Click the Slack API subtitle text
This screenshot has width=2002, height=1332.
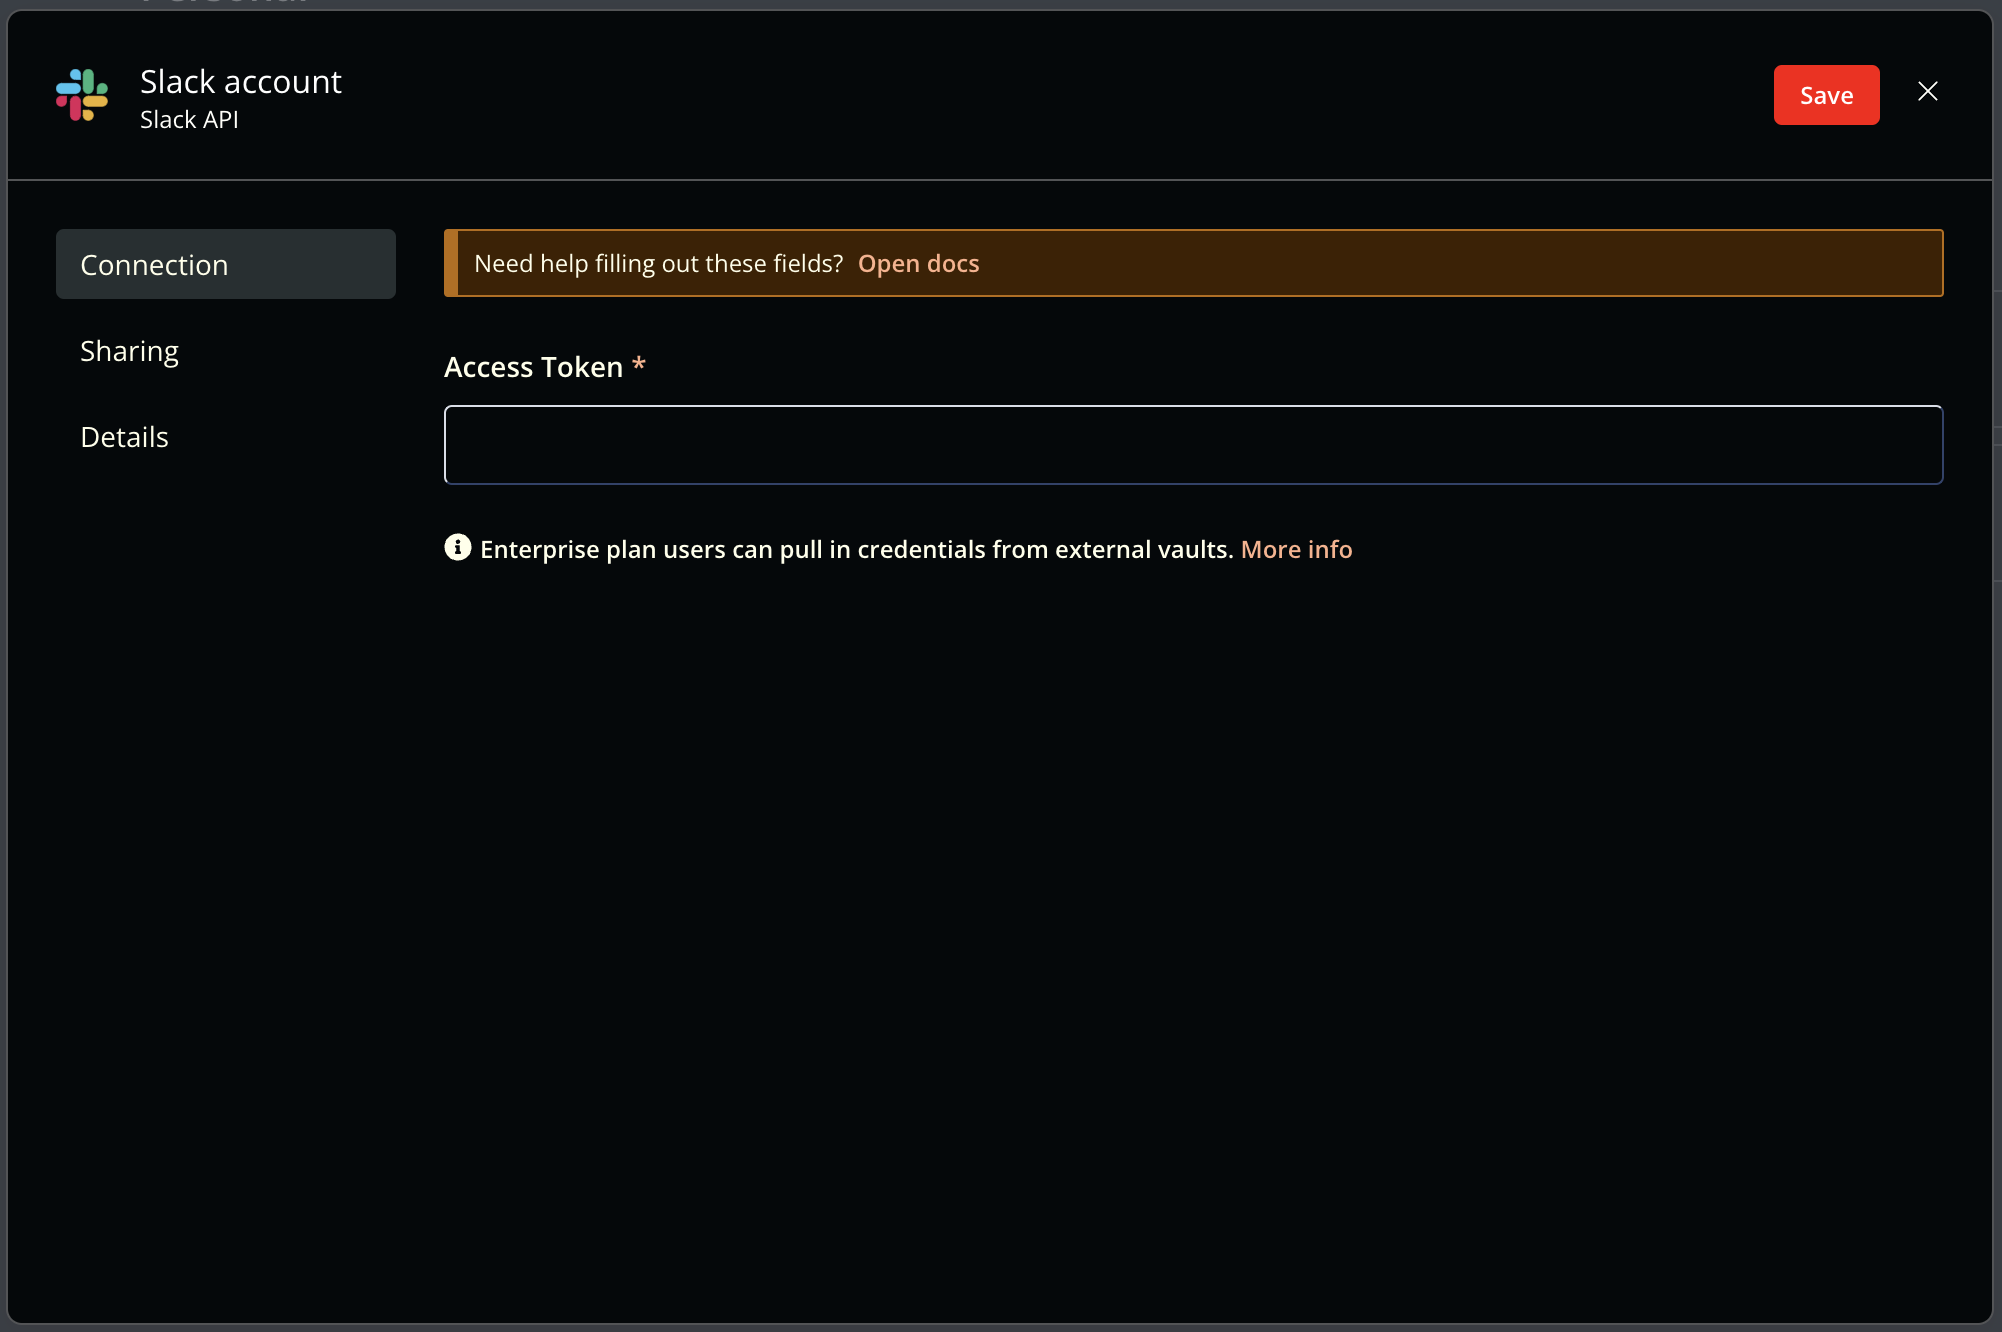pos(189,120)
